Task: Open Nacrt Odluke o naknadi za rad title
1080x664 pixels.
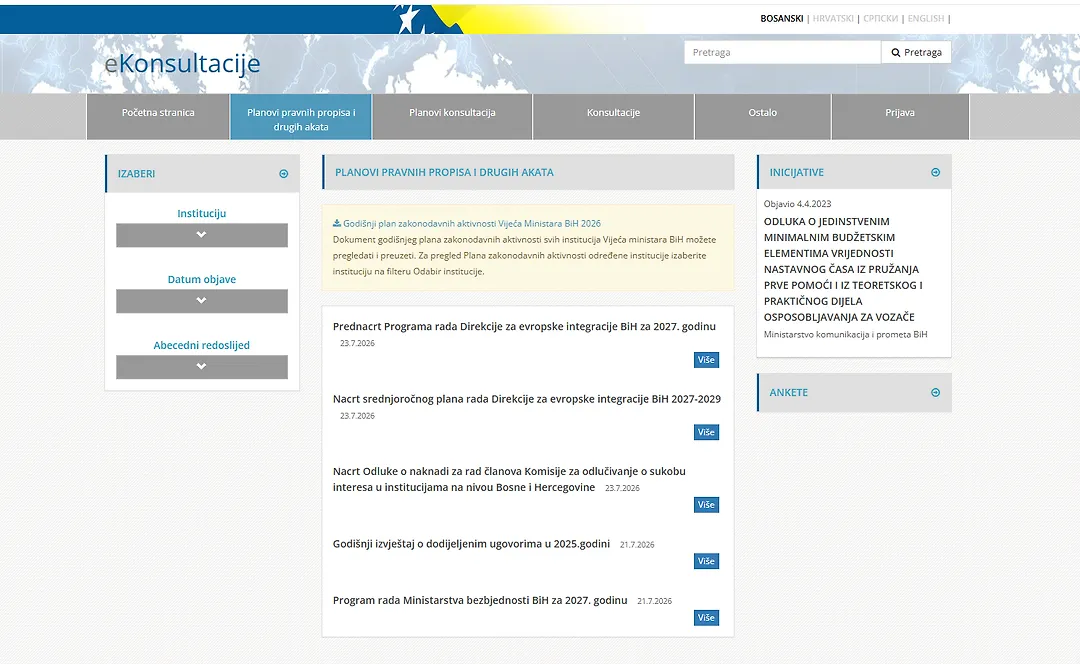Action: (x=509, y=479)
